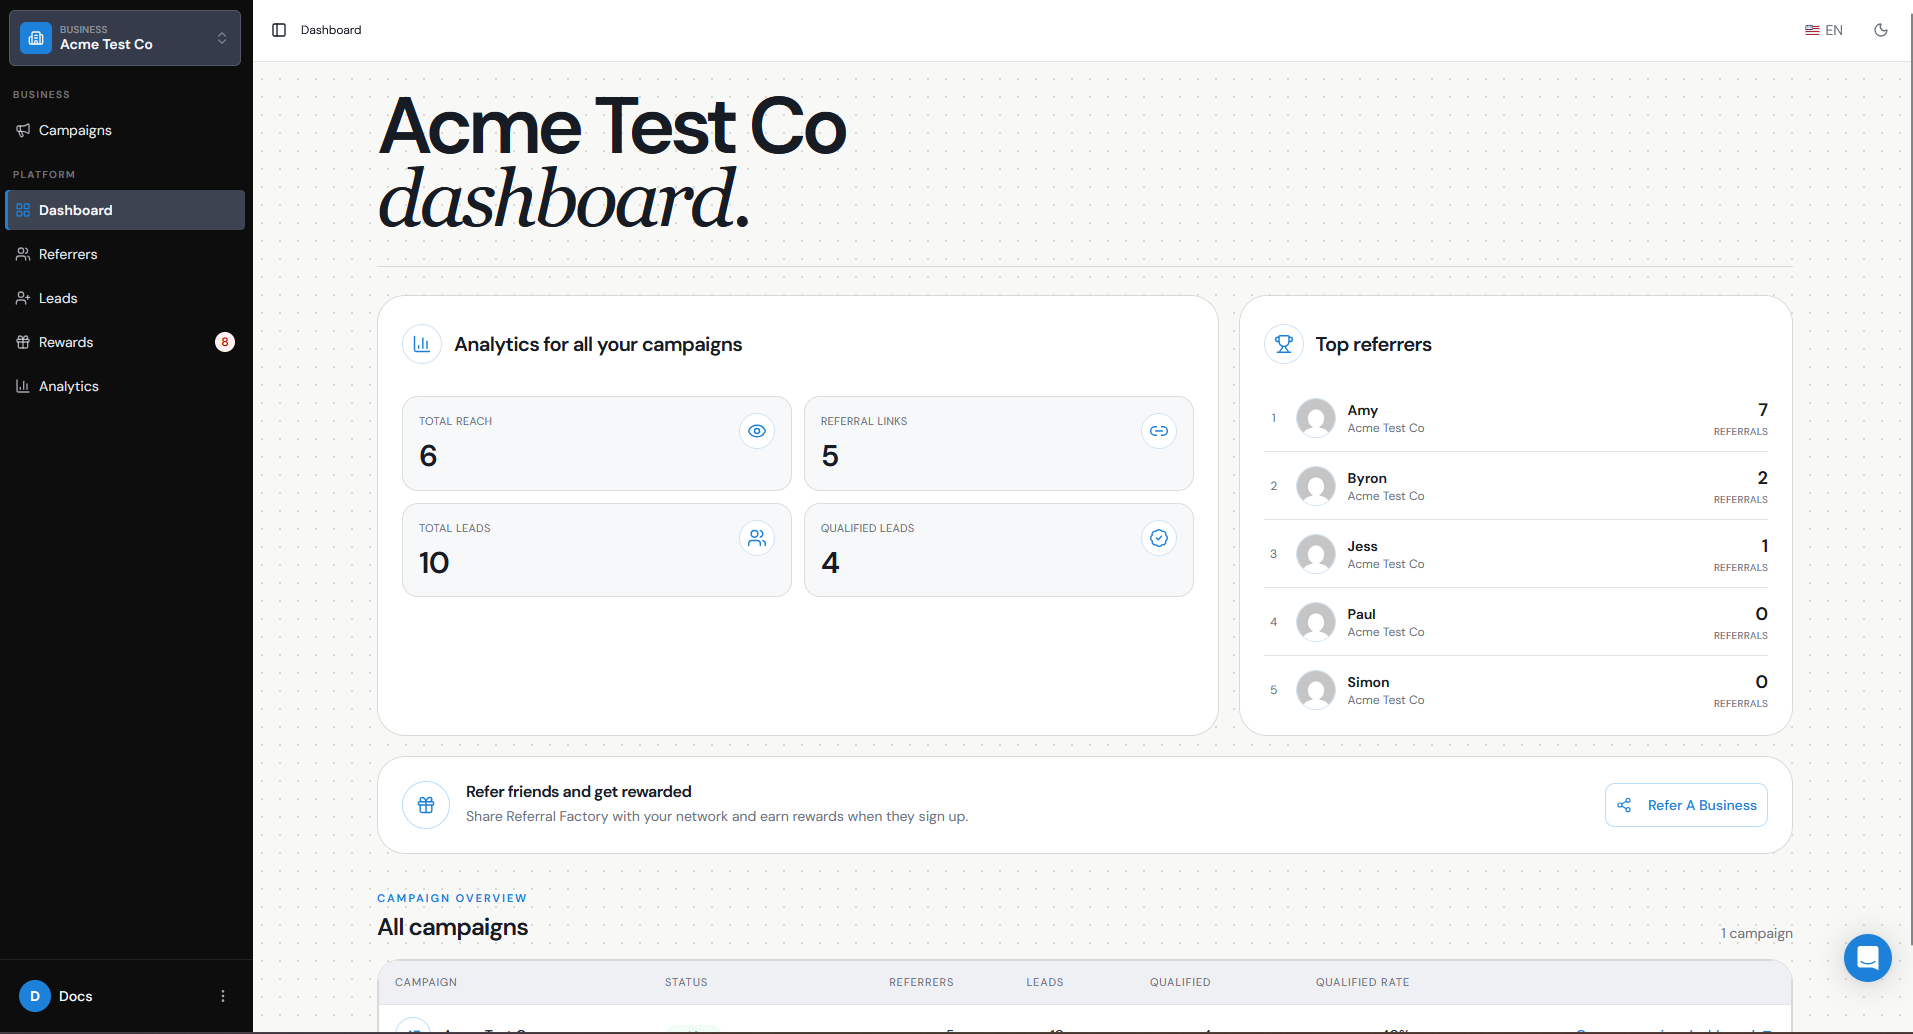Expand the Acme Test Co business switcher
The height and width of the screenshot is (1034, 1913).
click(x=125, y=38)
